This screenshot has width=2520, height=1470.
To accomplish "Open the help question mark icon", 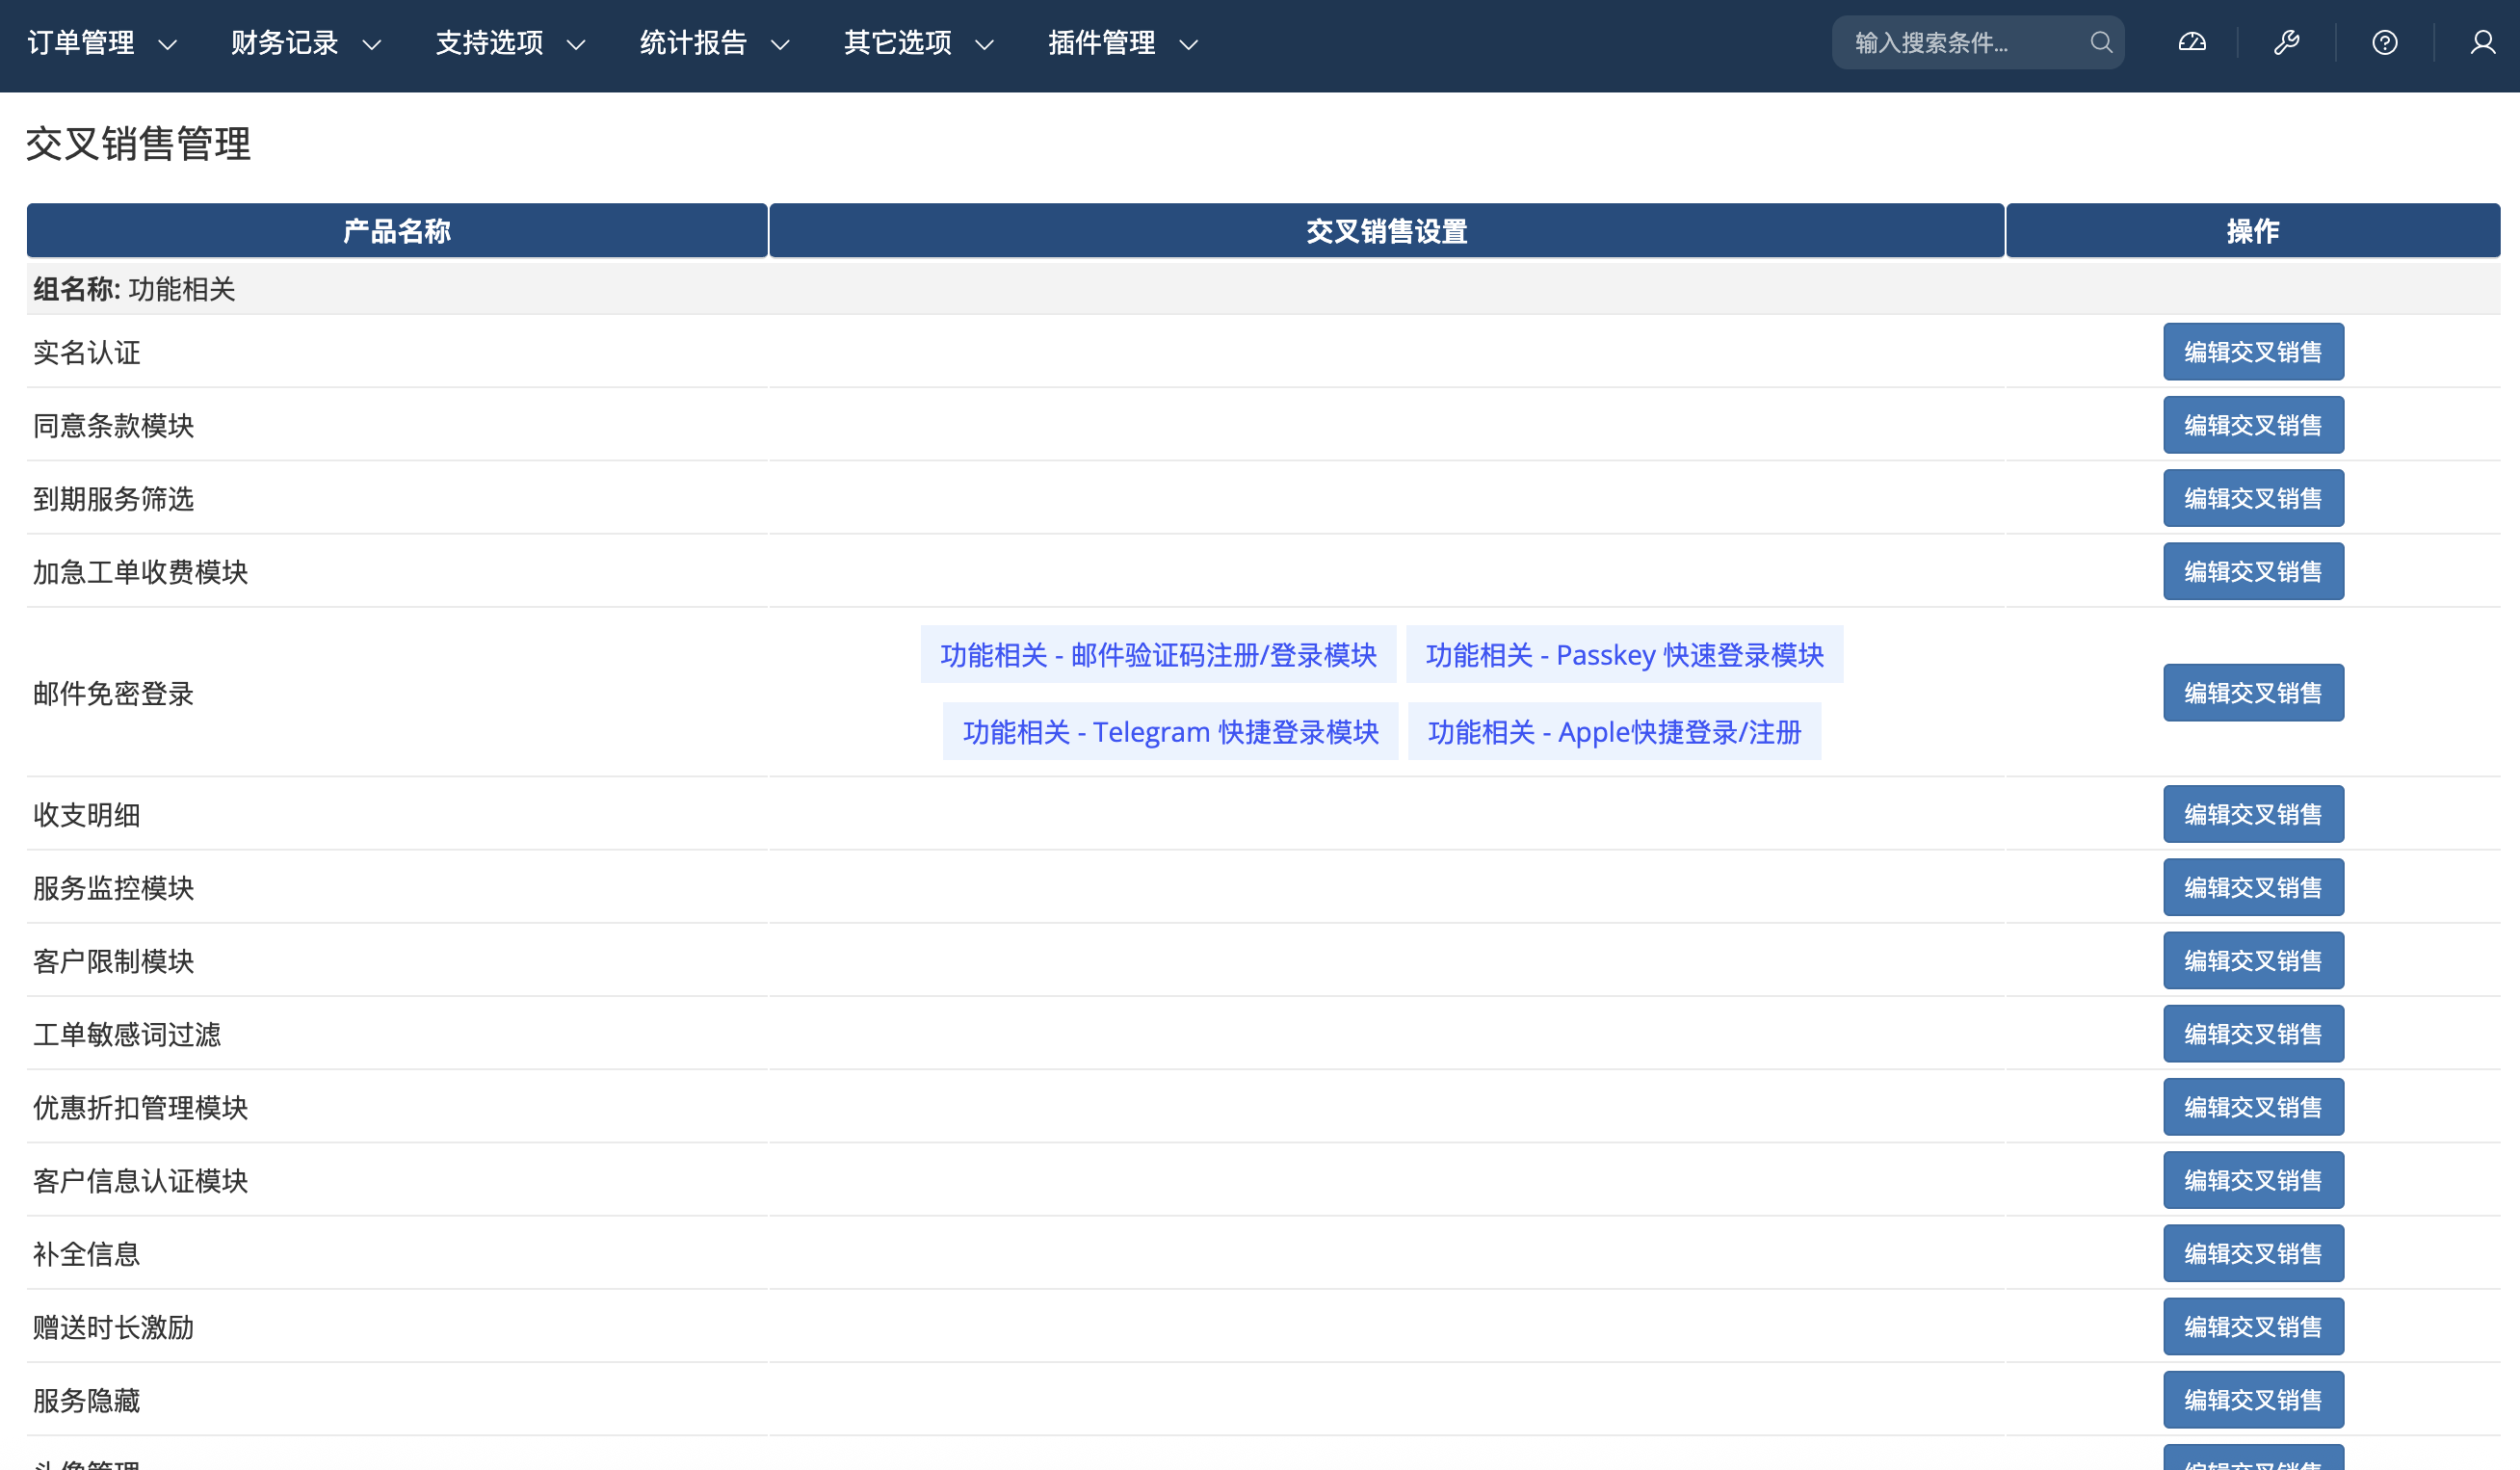I will point(2384,43).
